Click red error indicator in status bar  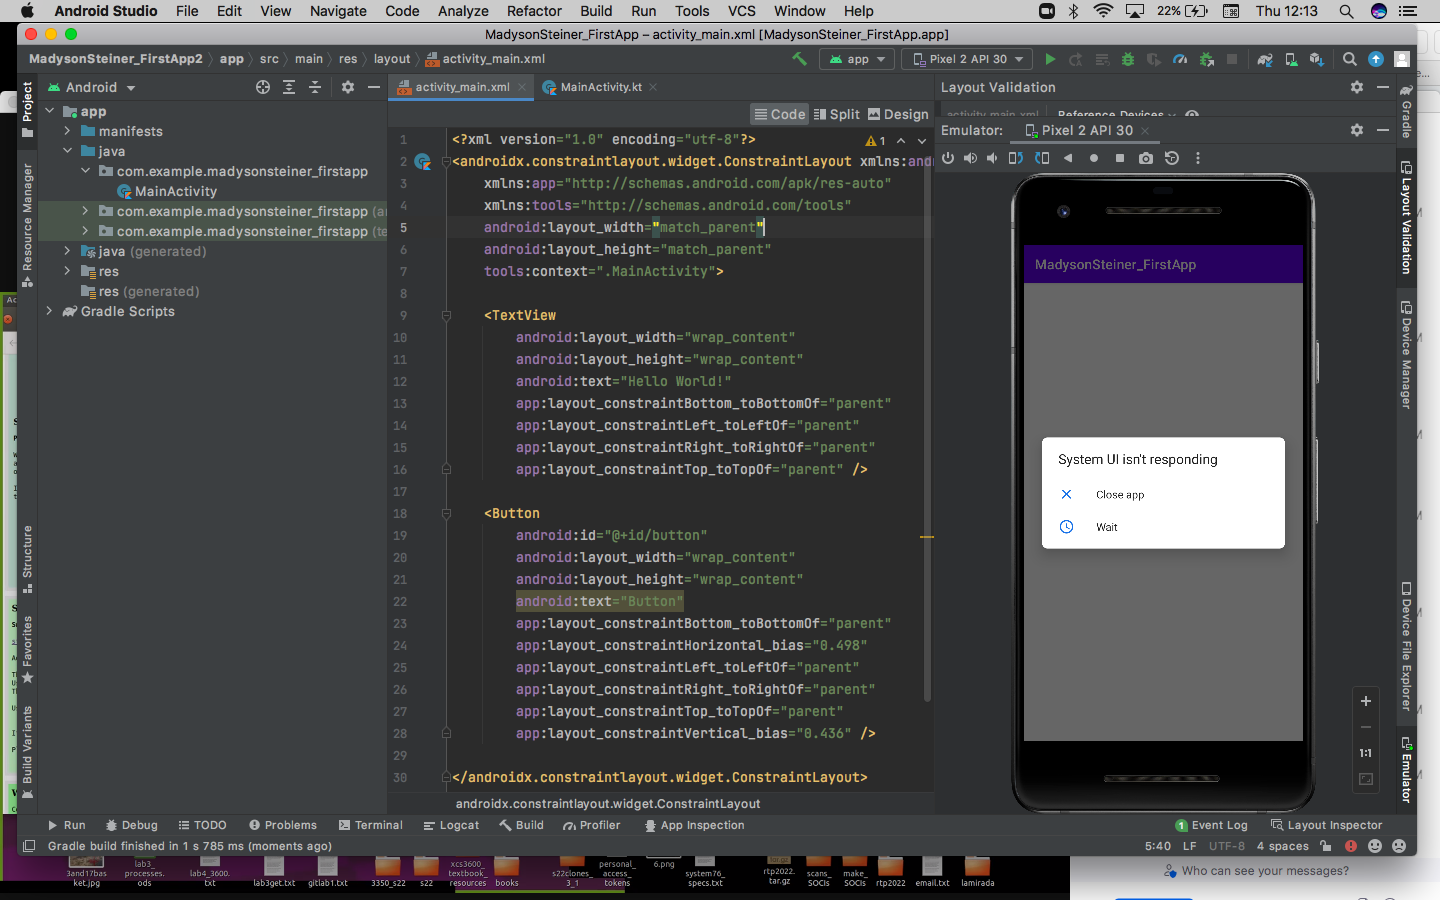[1351, 846]
